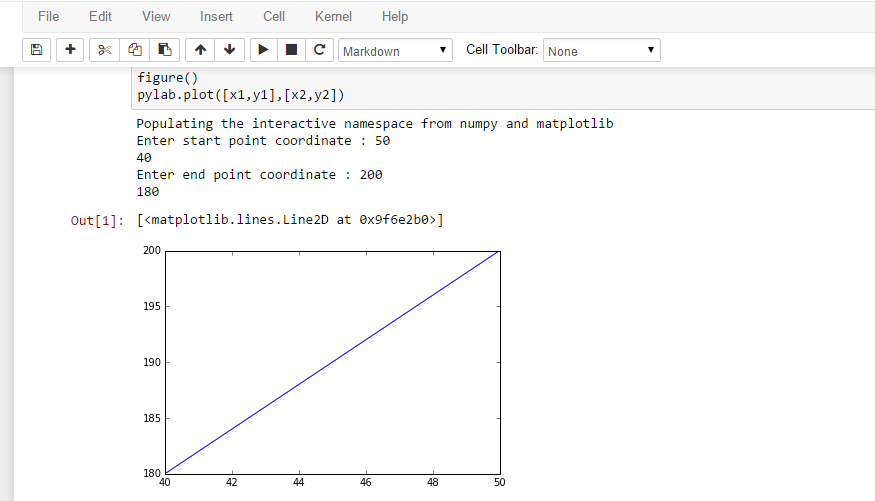875x501 pixels.
Task: Run the cell with play icon
Action: coord(264,50)
